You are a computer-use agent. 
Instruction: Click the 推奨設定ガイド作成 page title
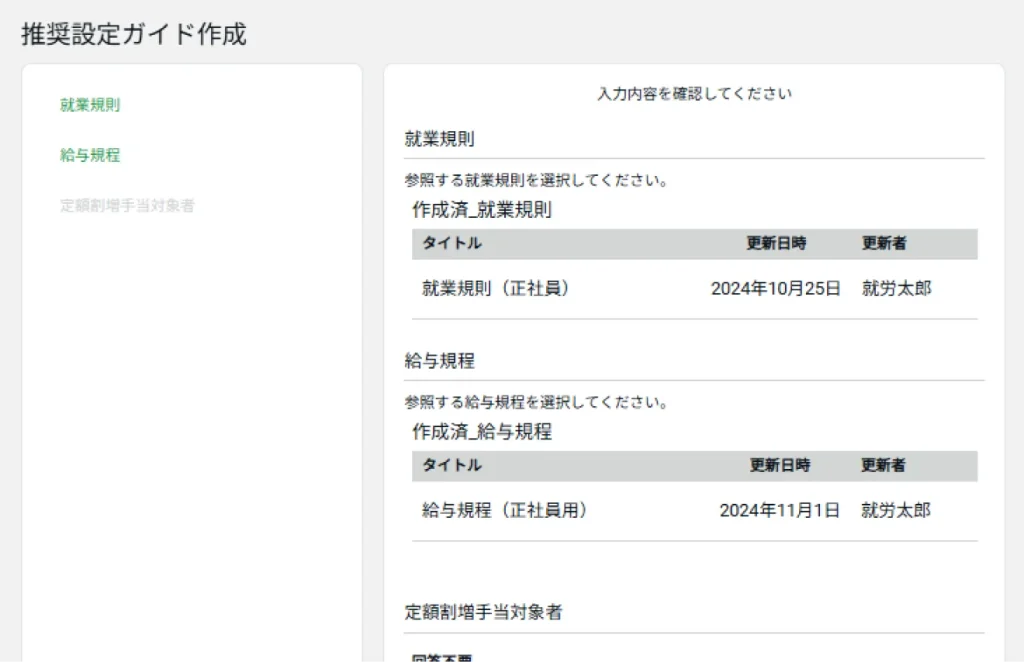(133, 34)
